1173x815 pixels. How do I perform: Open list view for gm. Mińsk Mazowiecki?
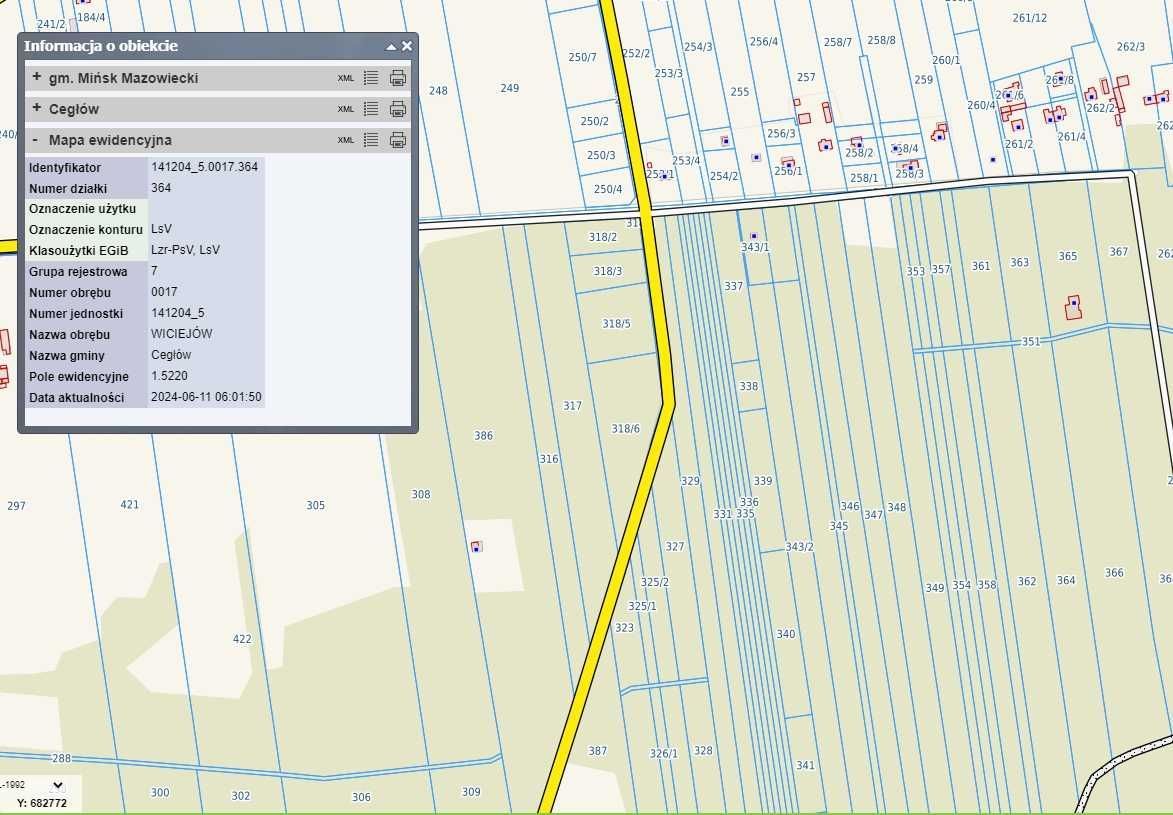371,78
